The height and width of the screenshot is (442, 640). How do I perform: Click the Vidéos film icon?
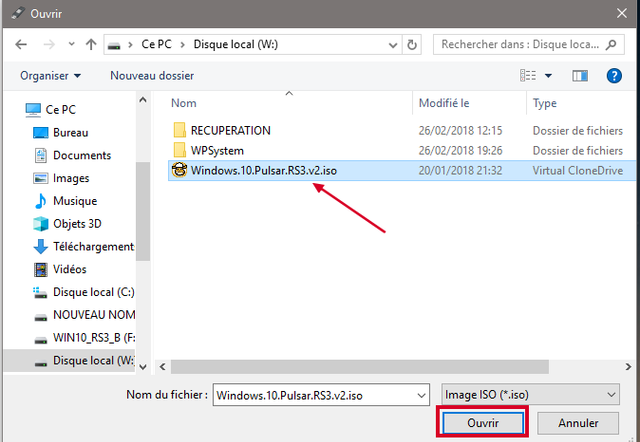tap(40, 269)
